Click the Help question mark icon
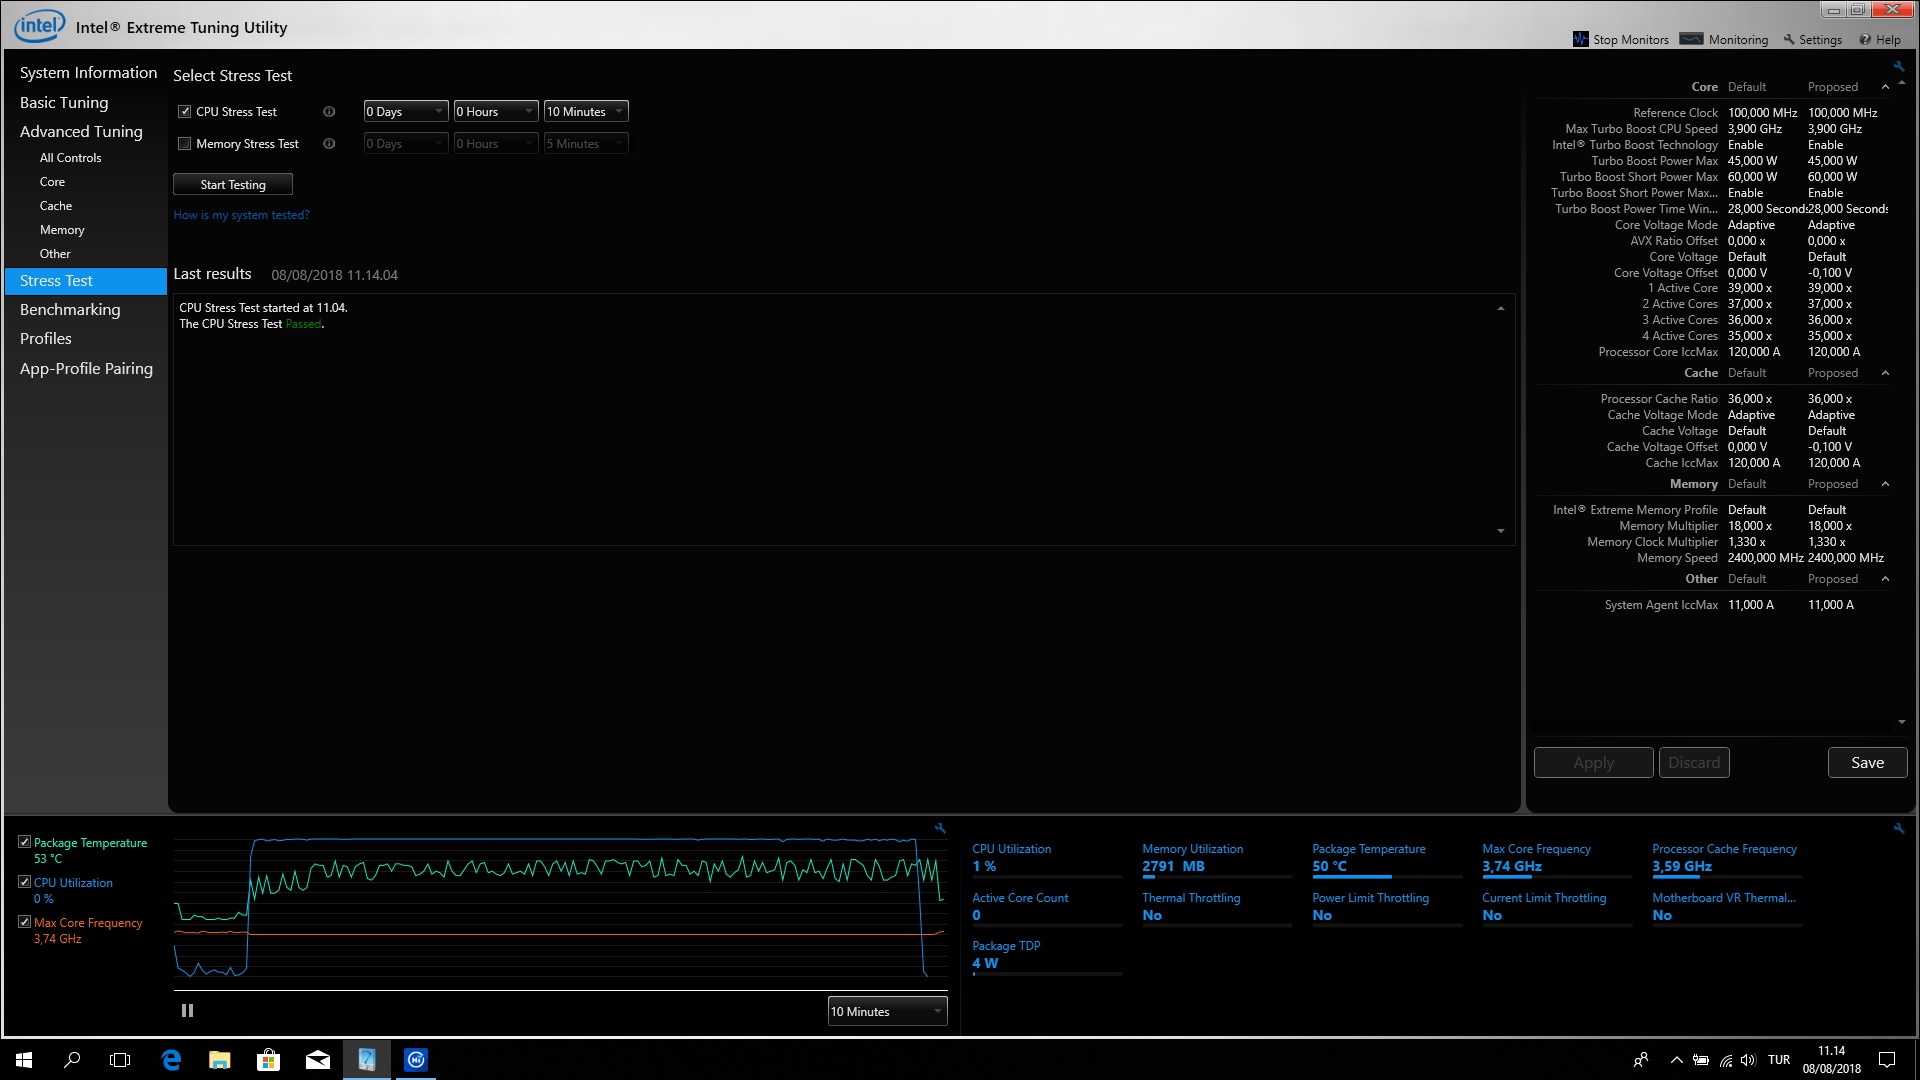The width and height of the screenshot is (1920, 1080). (1865, 40)
